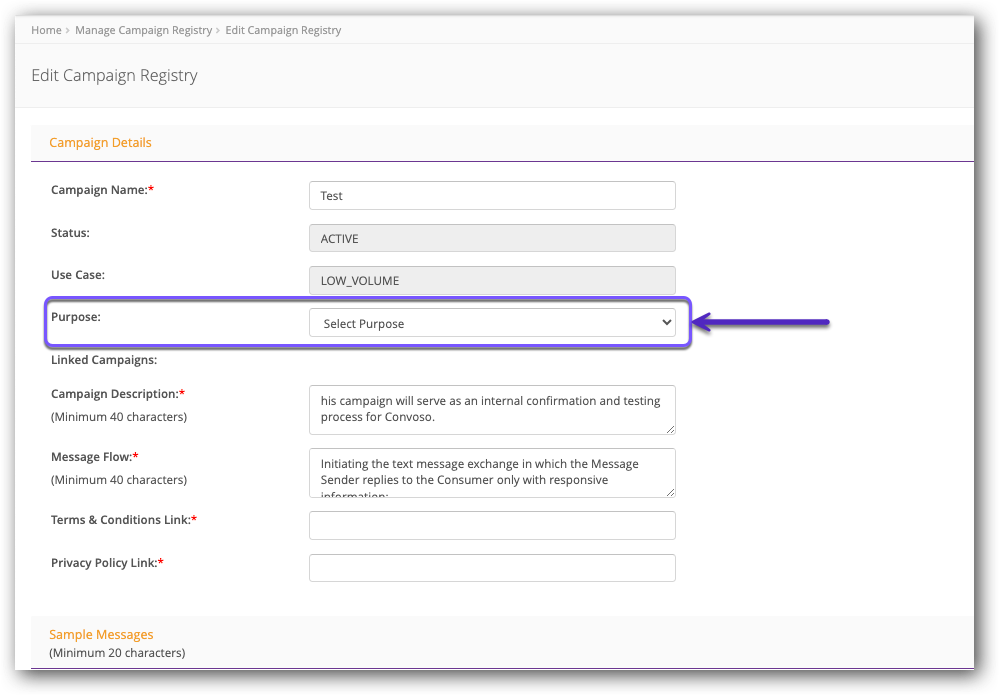Screen dimensions: 999x695
Task: Click the Privacy Policy Link field
Action: [492, 568]
